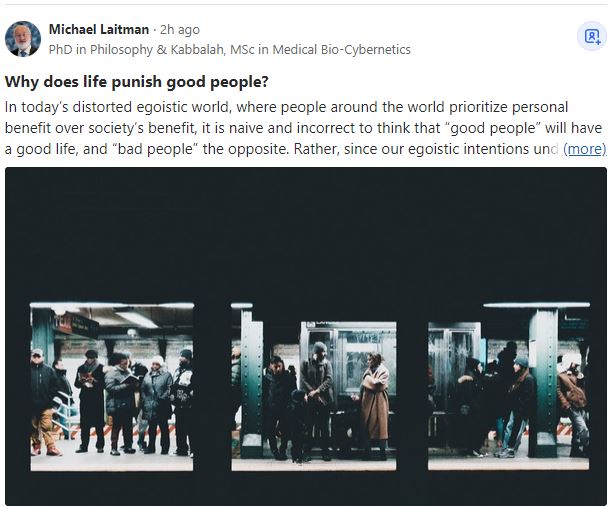Click the right subway photo panel
The height and width of the screenshot is (506, 609).
509,387
